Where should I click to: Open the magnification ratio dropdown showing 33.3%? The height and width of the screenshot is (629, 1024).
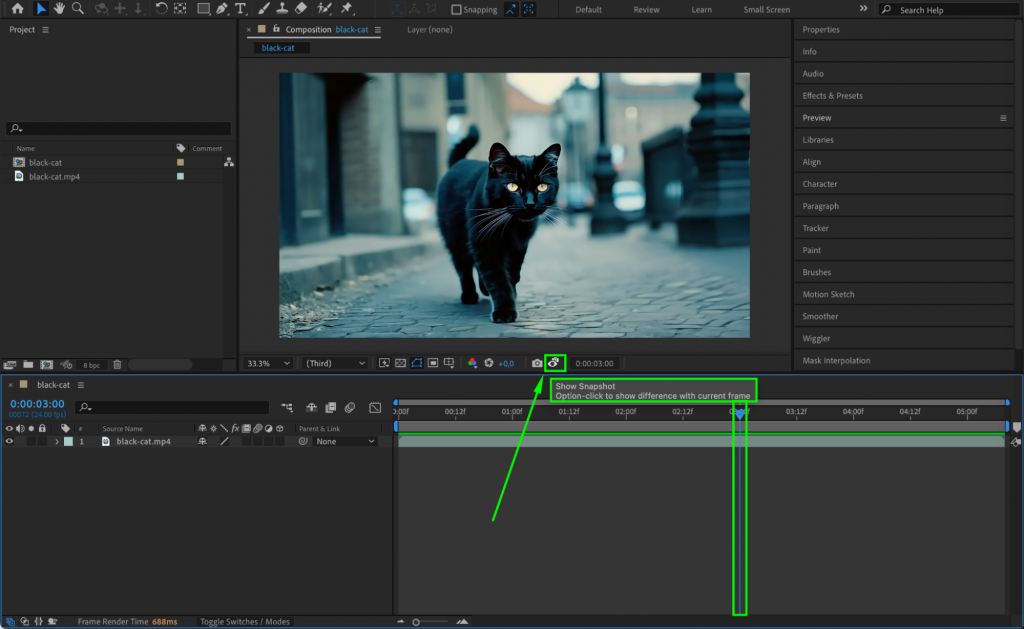(x=267, y=363)
